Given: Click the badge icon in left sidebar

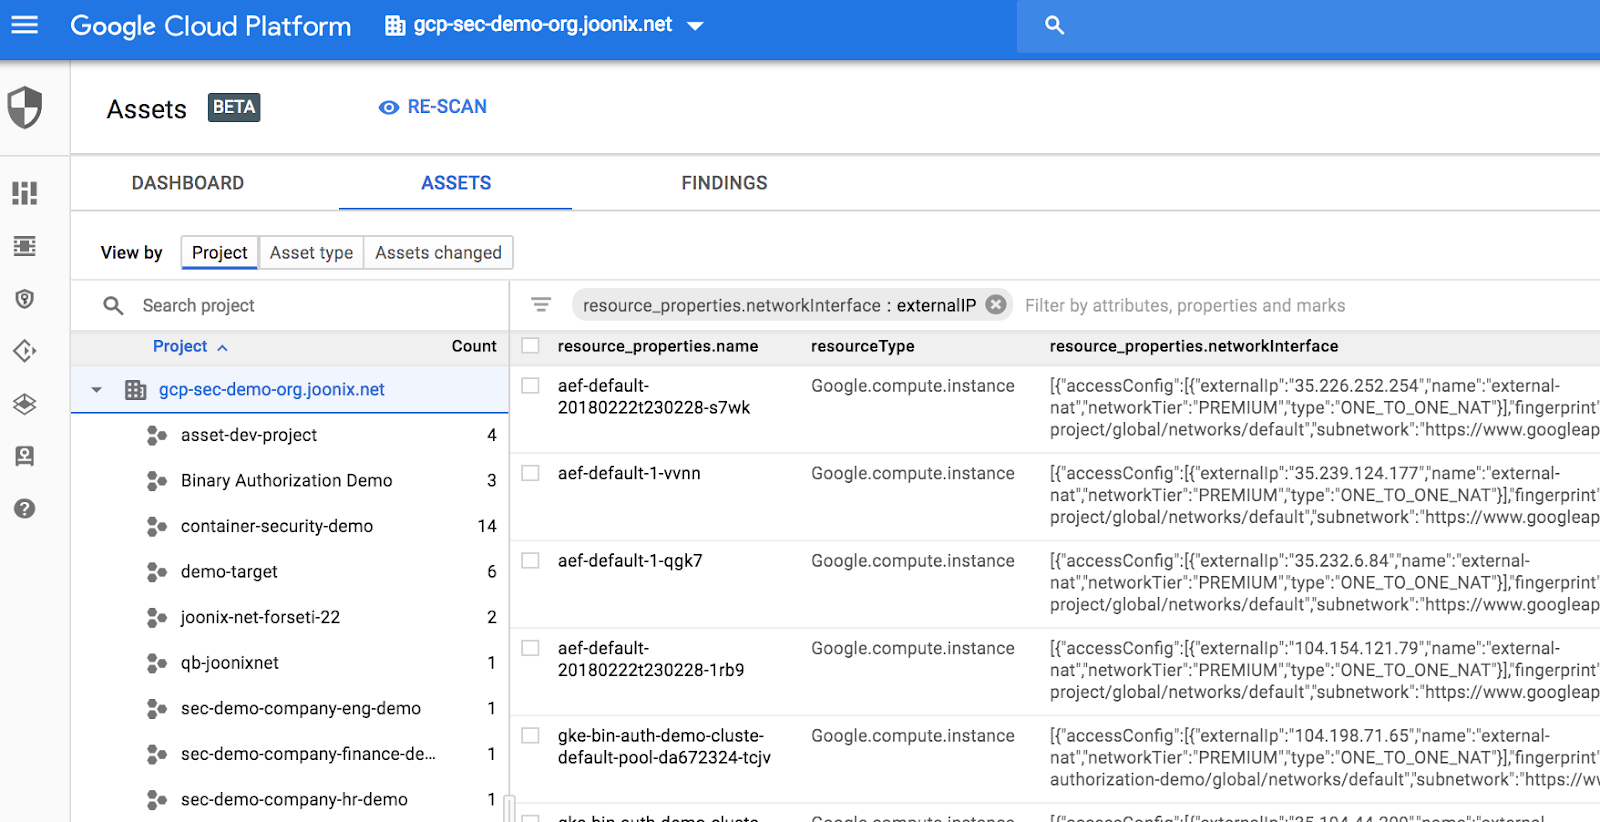Looking at the screenshot, I should [x=25, y=456].
